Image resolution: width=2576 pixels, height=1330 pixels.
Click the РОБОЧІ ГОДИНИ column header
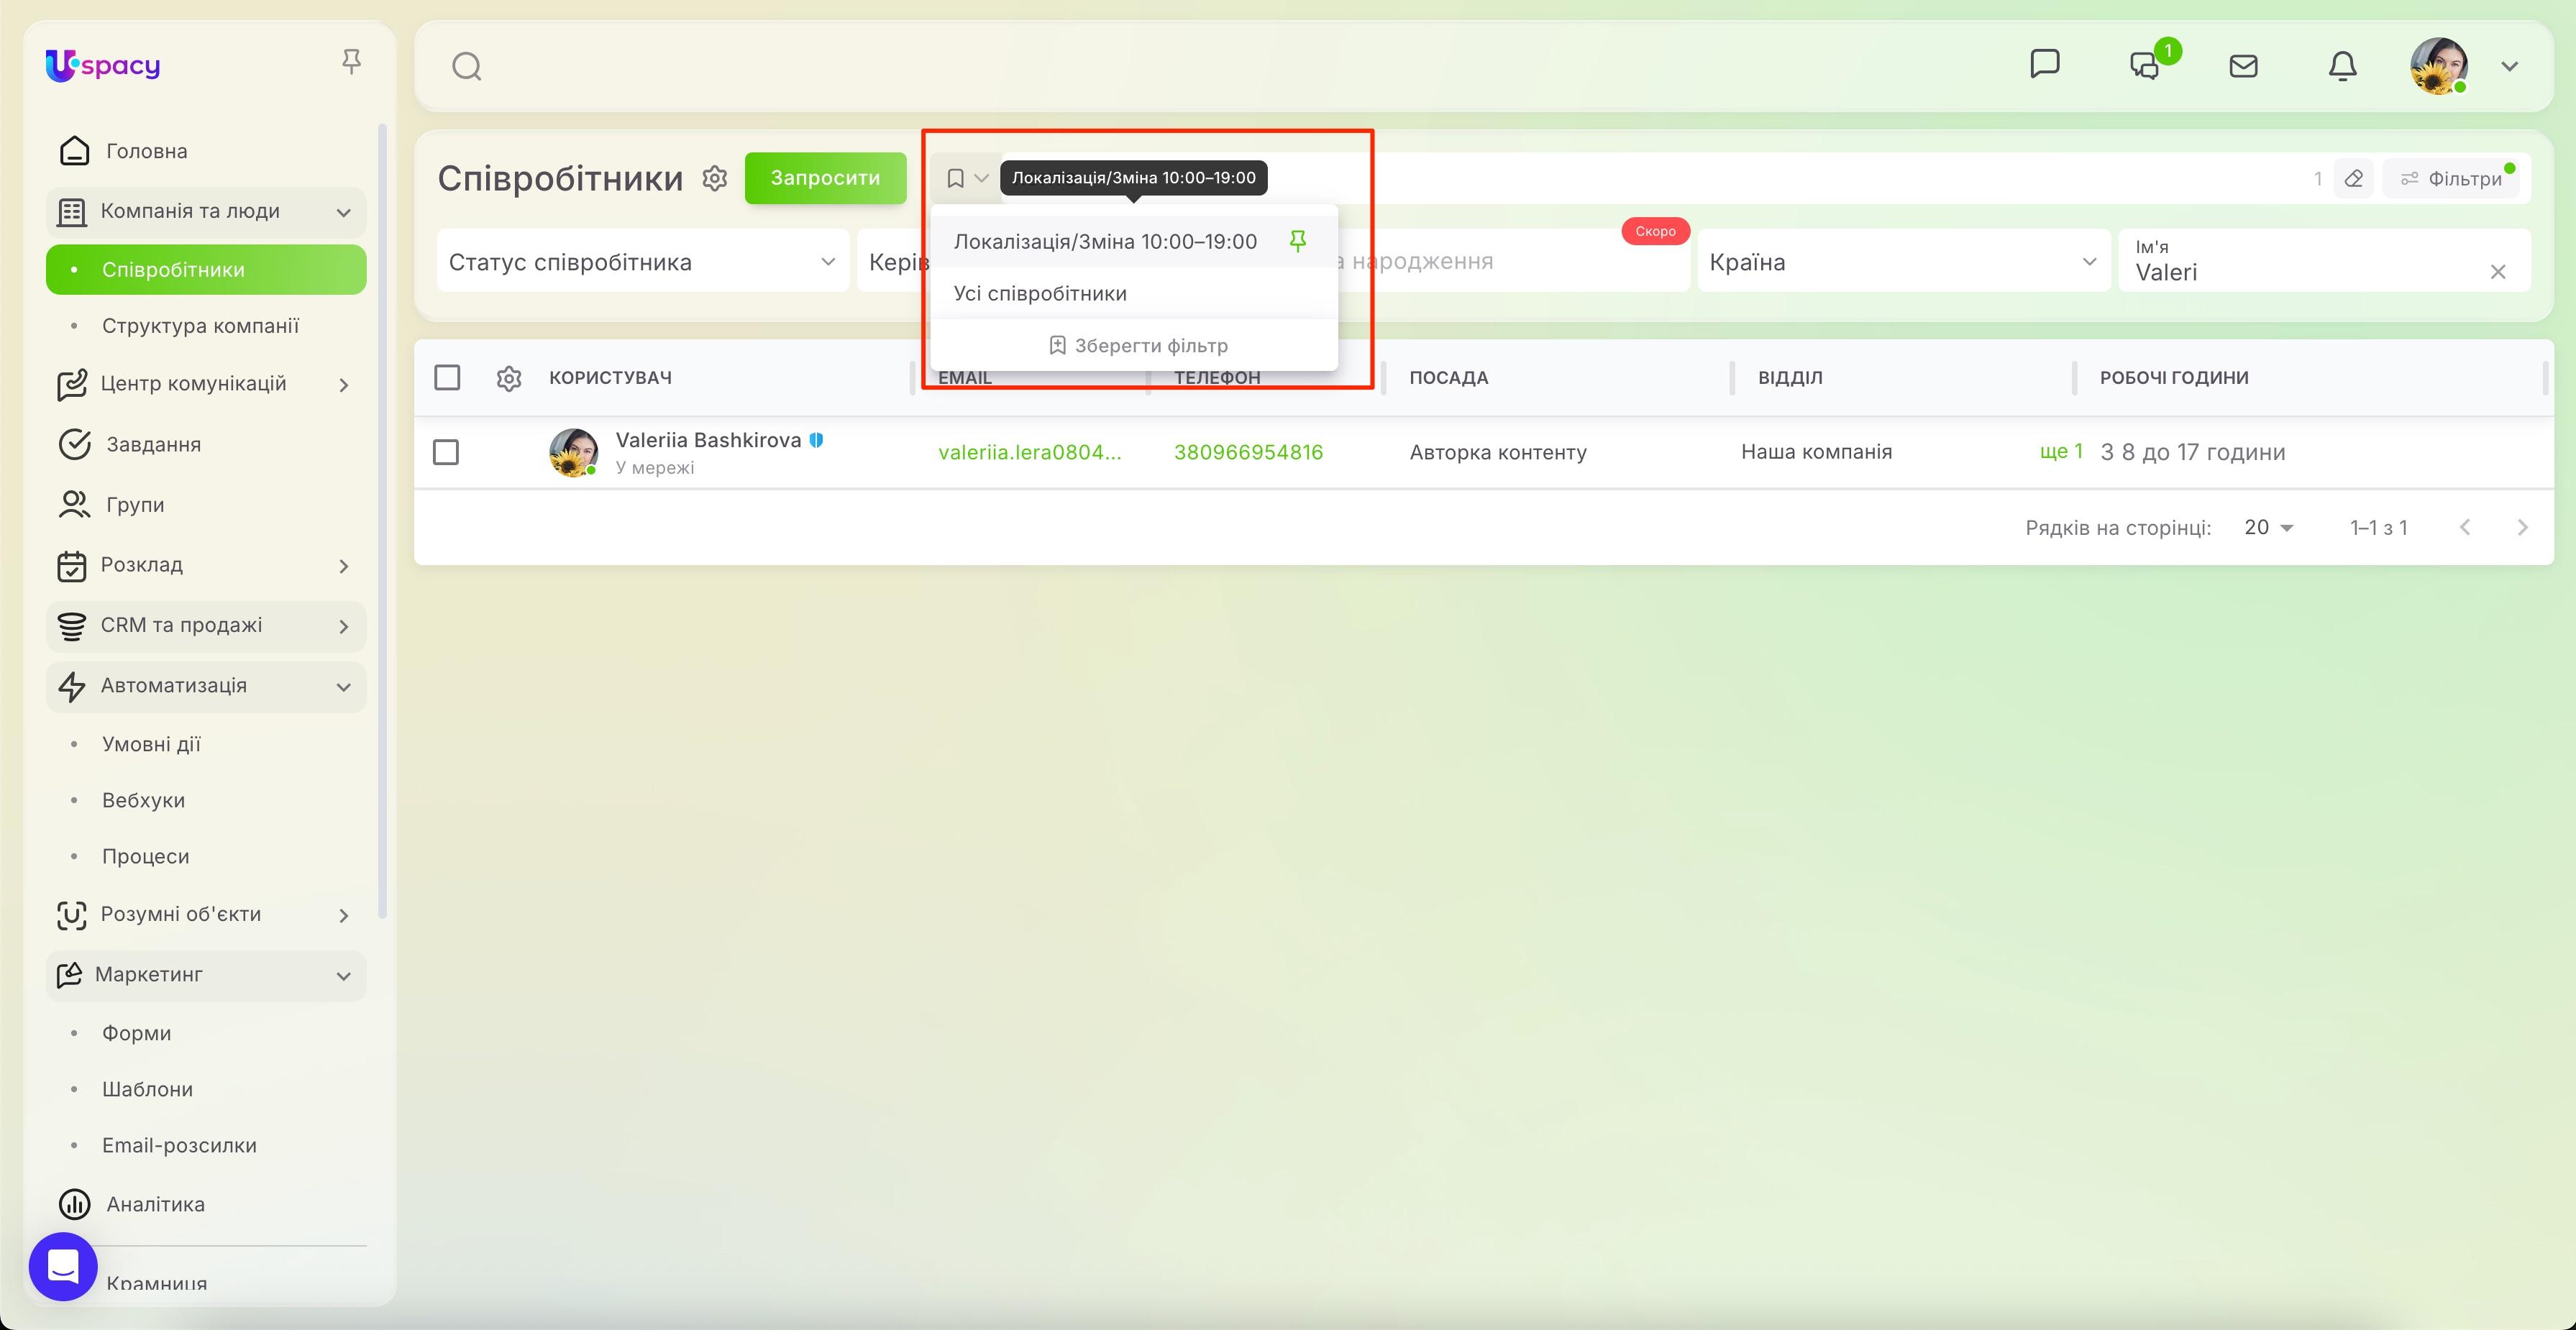tap(2174, 378)
